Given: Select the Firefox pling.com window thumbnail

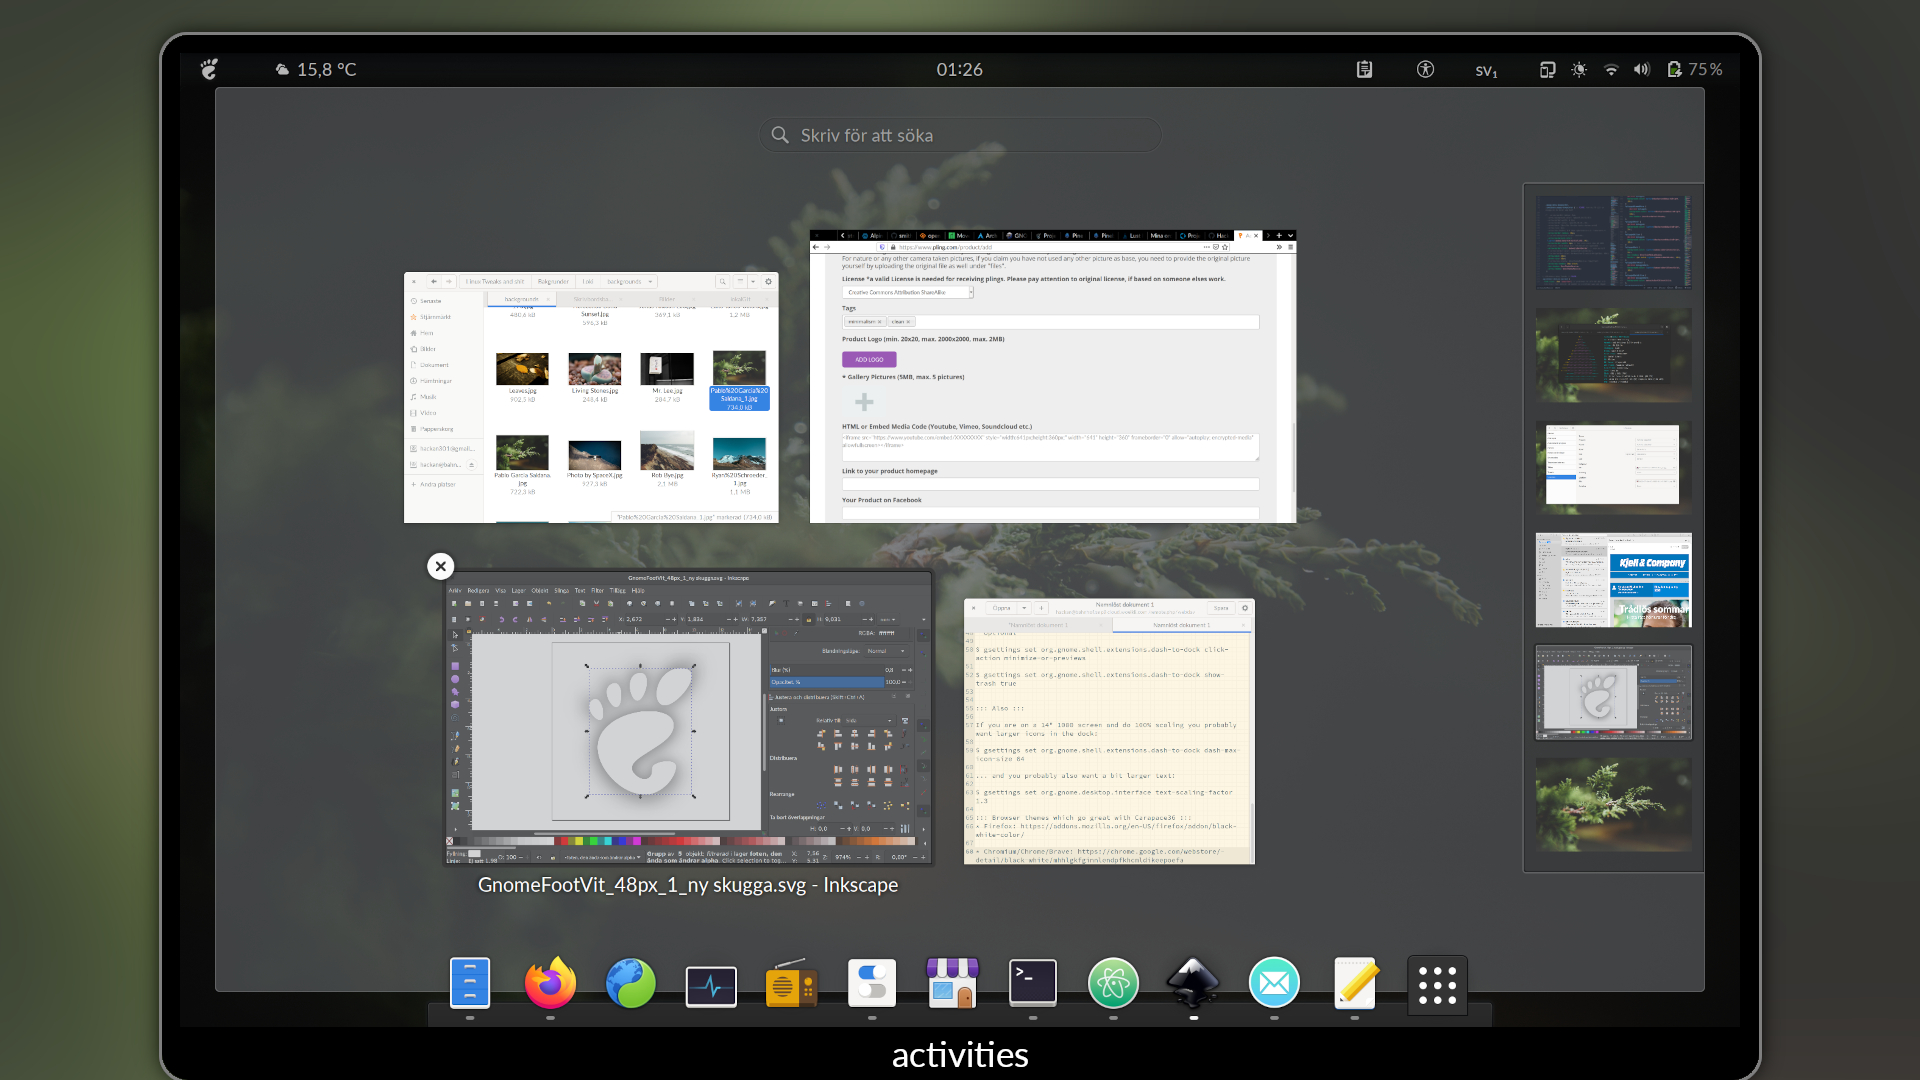Looking at the screenshot, I should 1053,376.
